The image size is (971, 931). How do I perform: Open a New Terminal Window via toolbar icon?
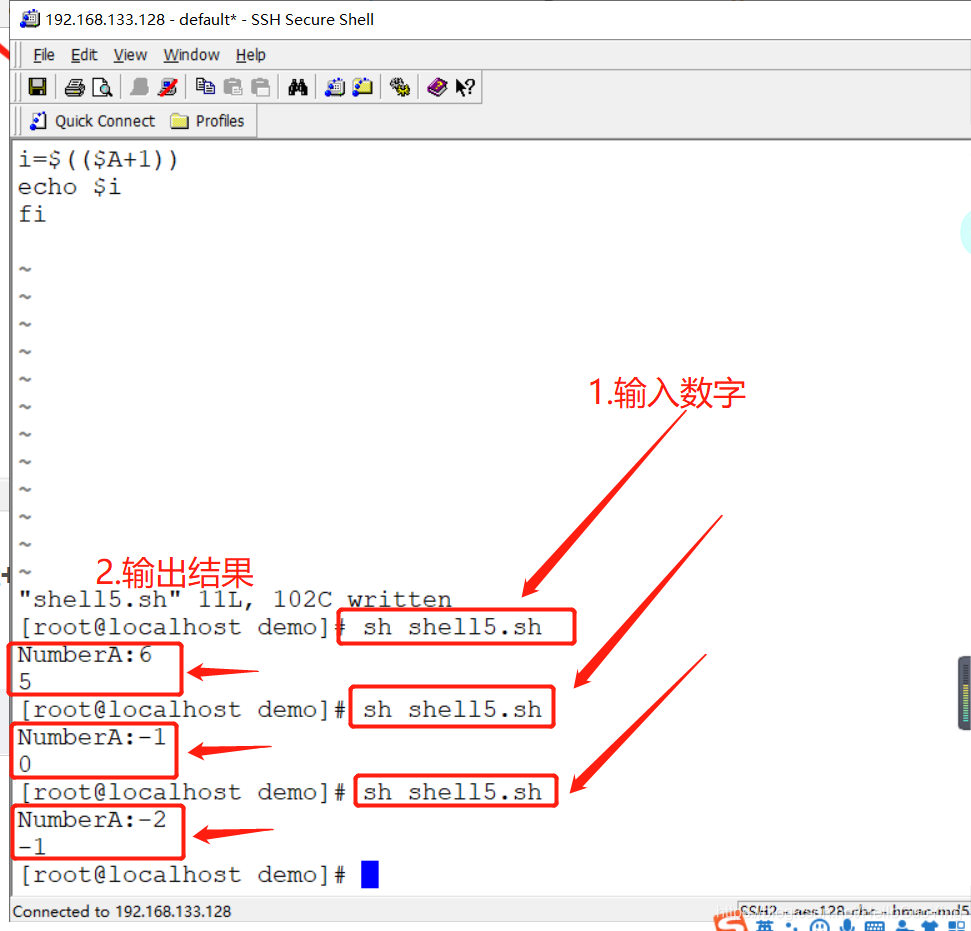[335, 87]
